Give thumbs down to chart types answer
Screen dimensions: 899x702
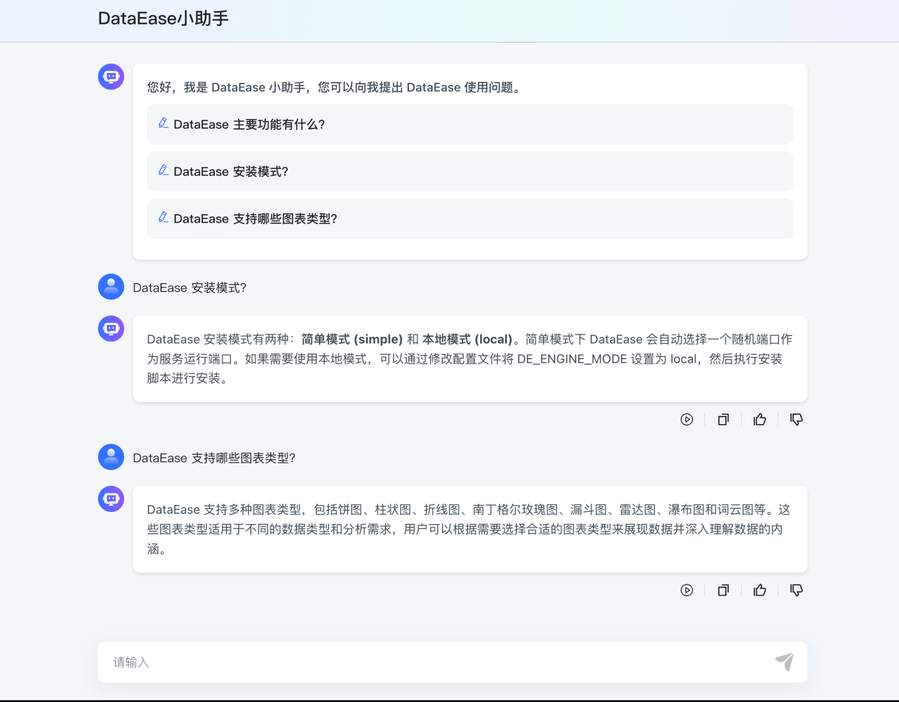coord(796,590)
